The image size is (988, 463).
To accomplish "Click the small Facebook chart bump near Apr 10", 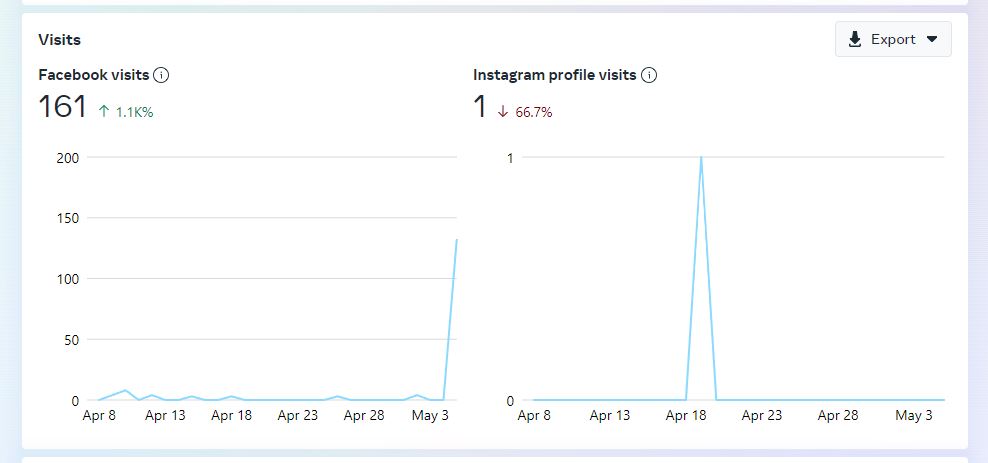I will tap(125, 390).
